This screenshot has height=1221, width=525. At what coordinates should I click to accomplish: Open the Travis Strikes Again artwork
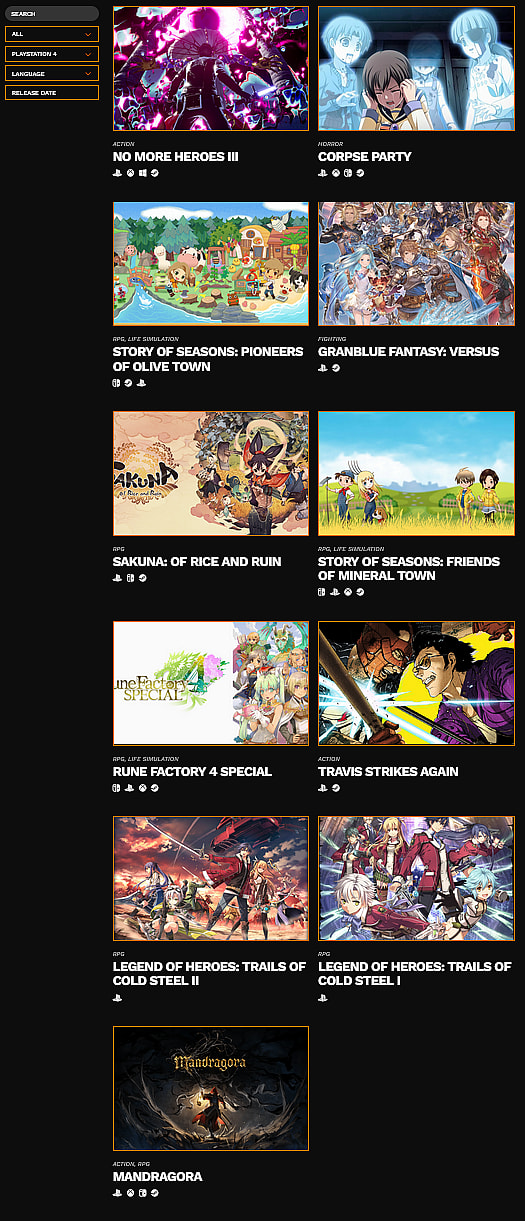[x=416, y=683]
